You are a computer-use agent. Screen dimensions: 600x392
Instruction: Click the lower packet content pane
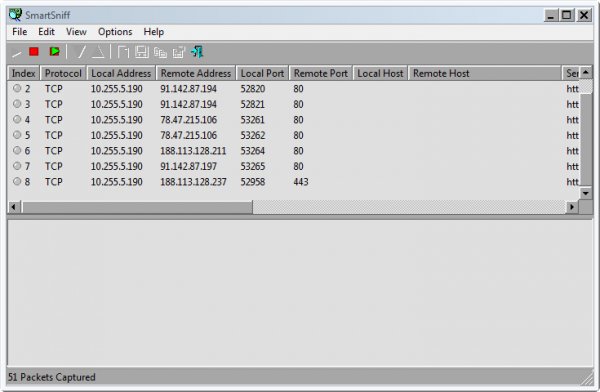300,293
